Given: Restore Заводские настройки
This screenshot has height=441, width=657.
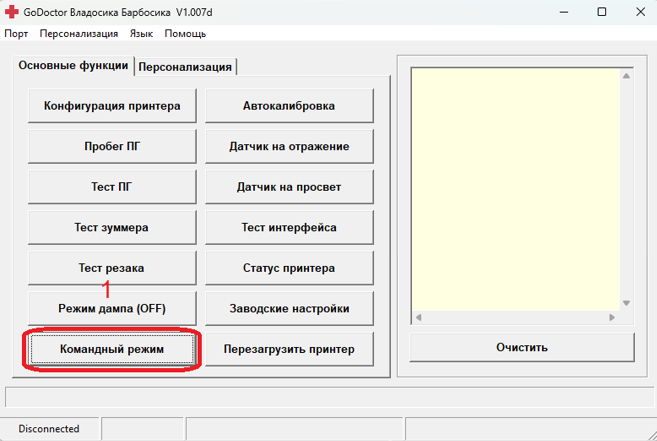Looking at the screenshot, I should [x=289, y=308].
